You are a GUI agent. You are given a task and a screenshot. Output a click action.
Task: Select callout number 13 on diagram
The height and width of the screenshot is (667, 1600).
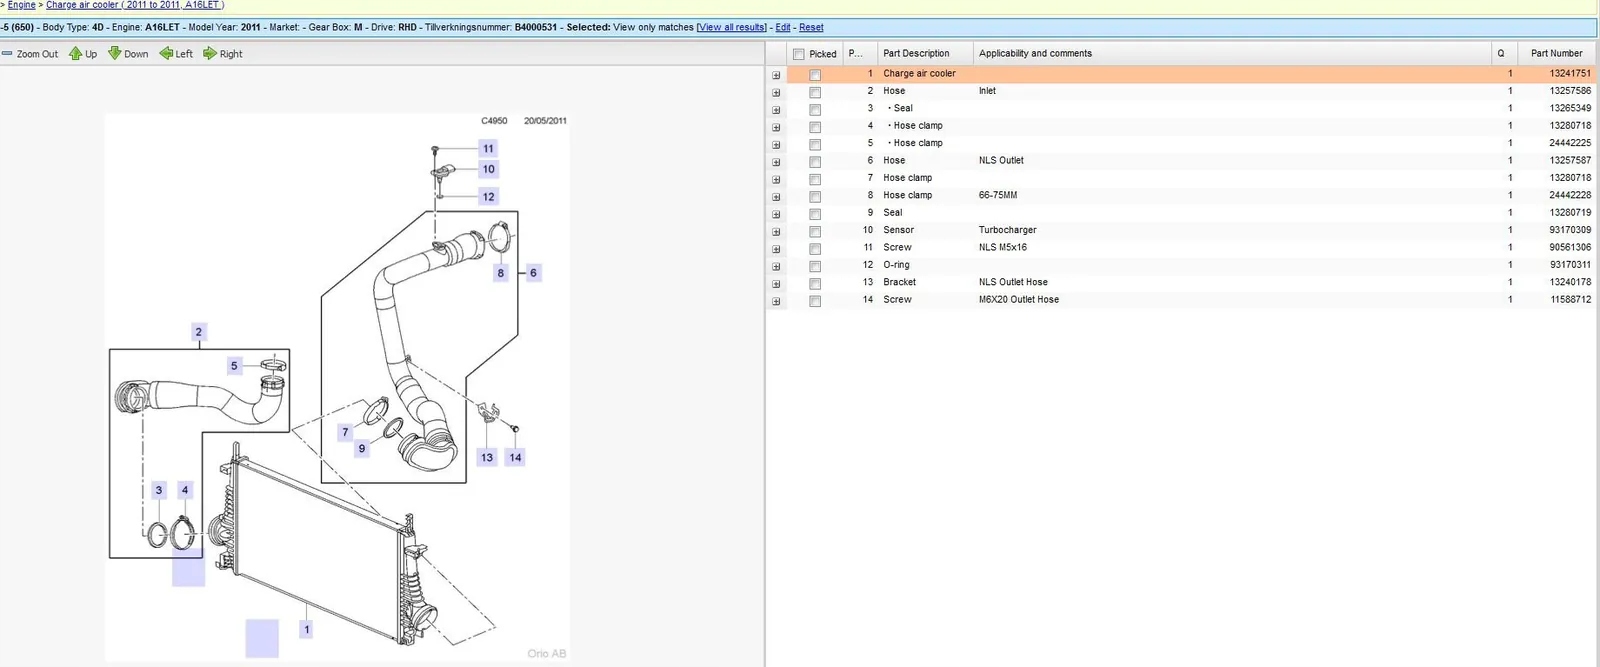click(x=487, y=457)
